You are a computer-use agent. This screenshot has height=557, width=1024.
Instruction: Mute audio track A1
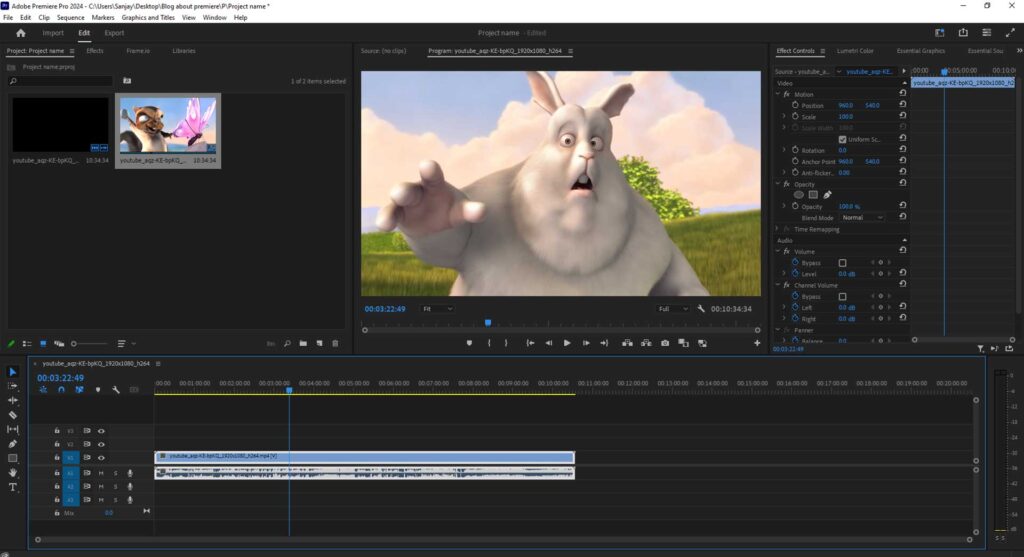(101, 473)
